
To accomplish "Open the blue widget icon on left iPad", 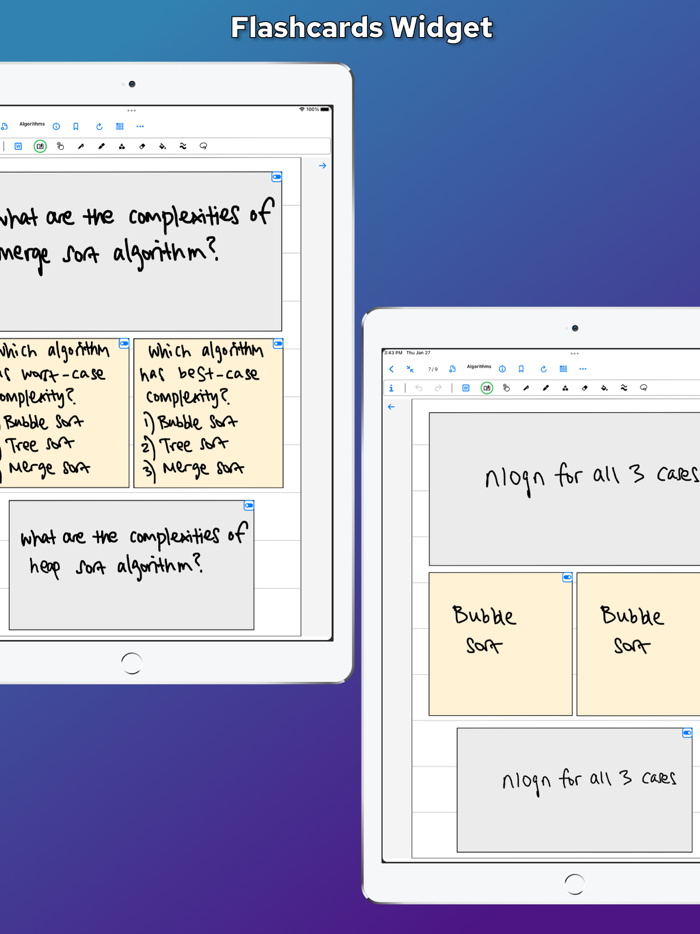I will click(x=18, y=146).
